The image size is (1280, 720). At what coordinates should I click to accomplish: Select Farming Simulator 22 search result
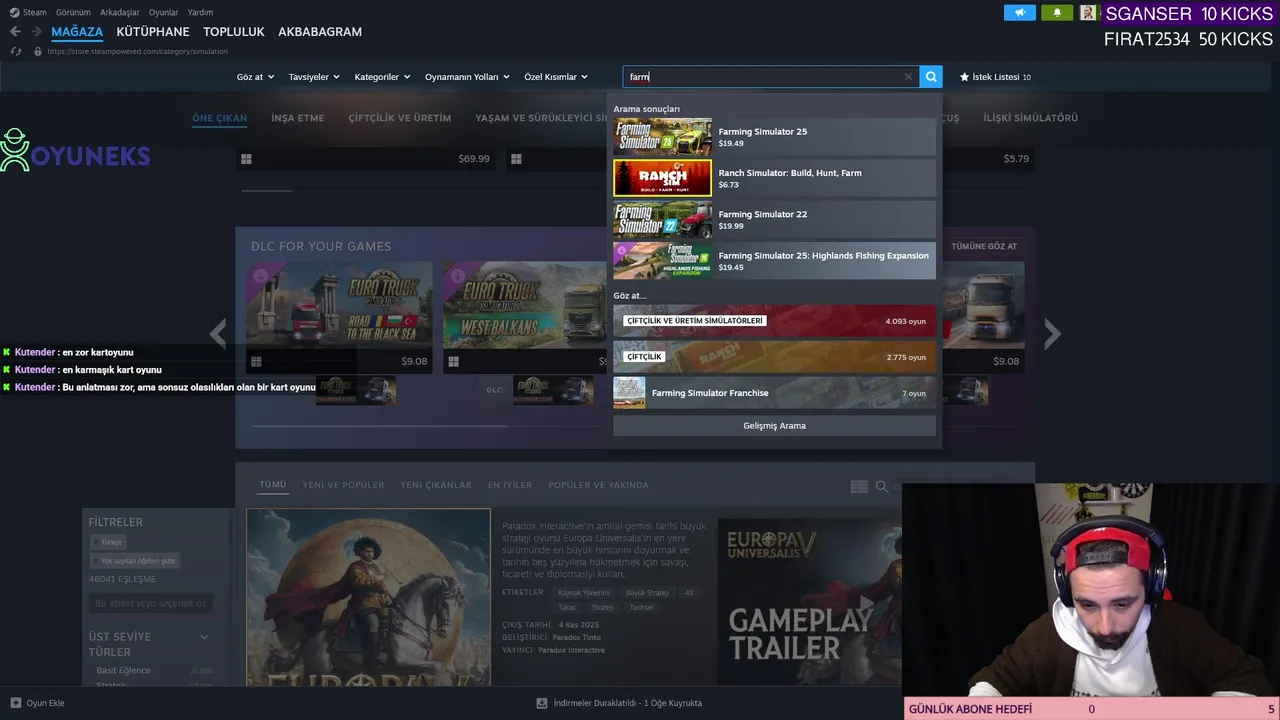tap(775, 220)
